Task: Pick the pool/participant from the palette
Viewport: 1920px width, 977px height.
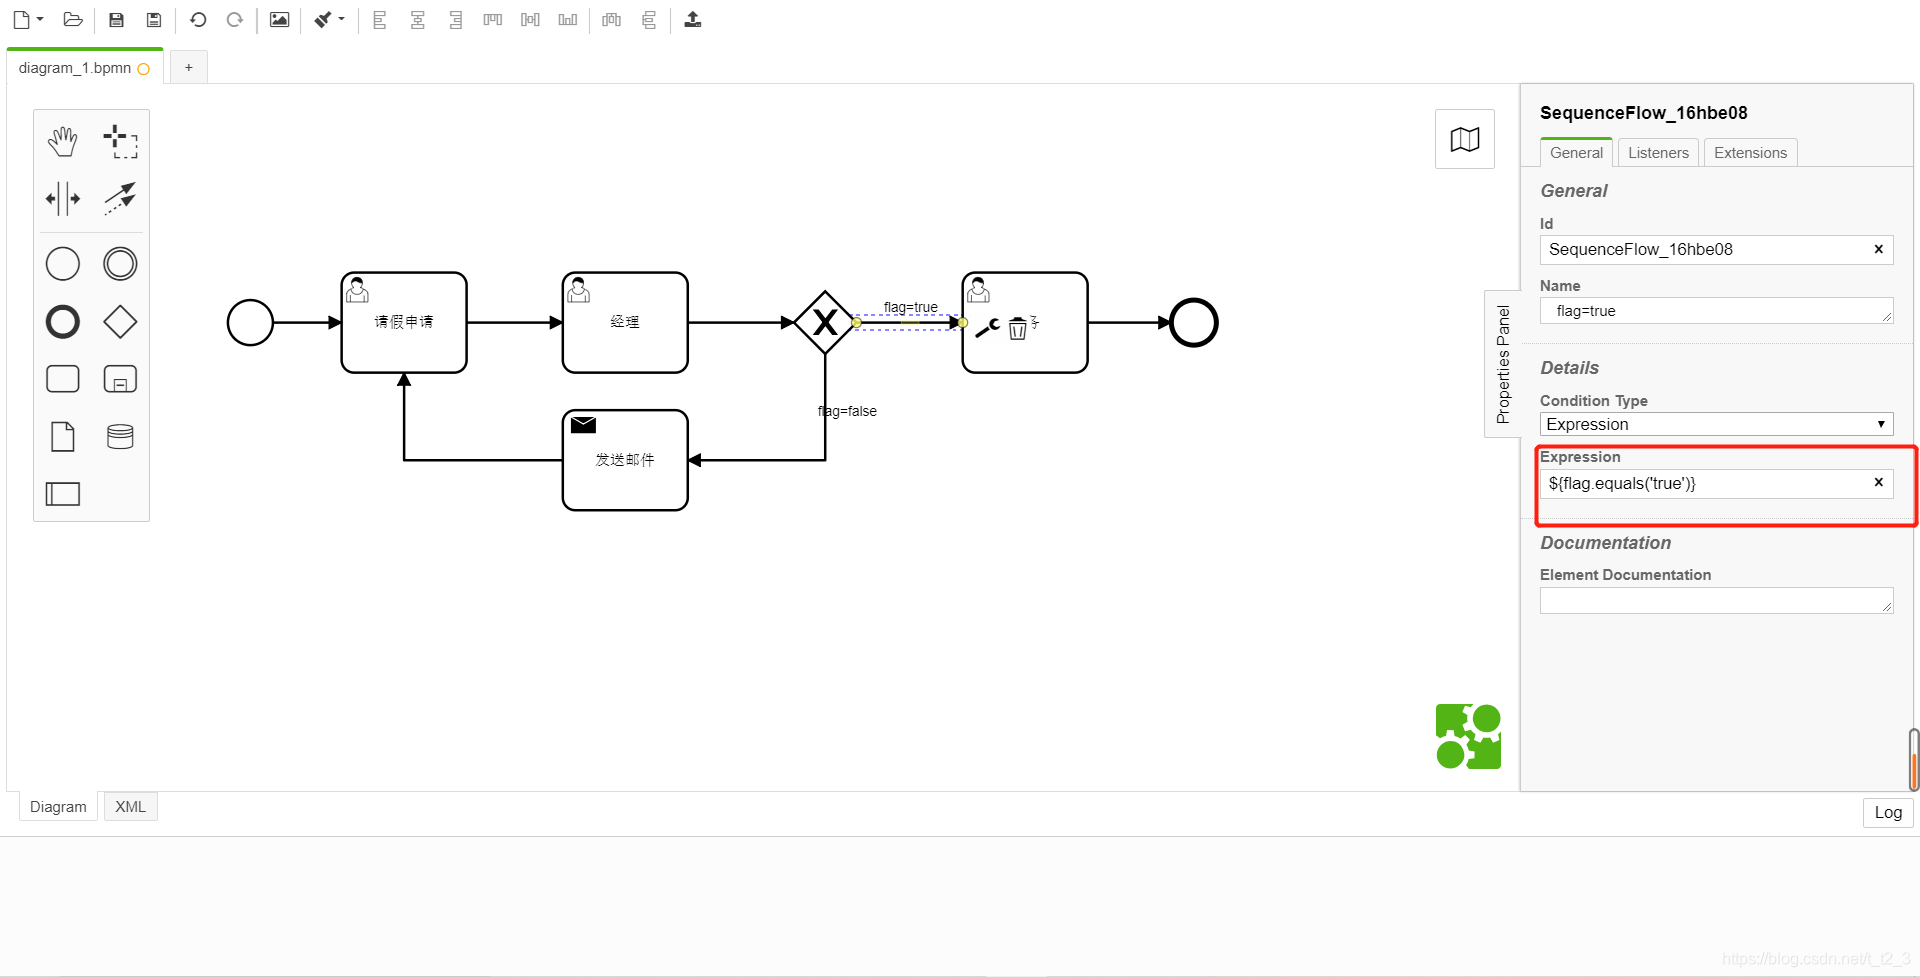Action: pos(63,494)
